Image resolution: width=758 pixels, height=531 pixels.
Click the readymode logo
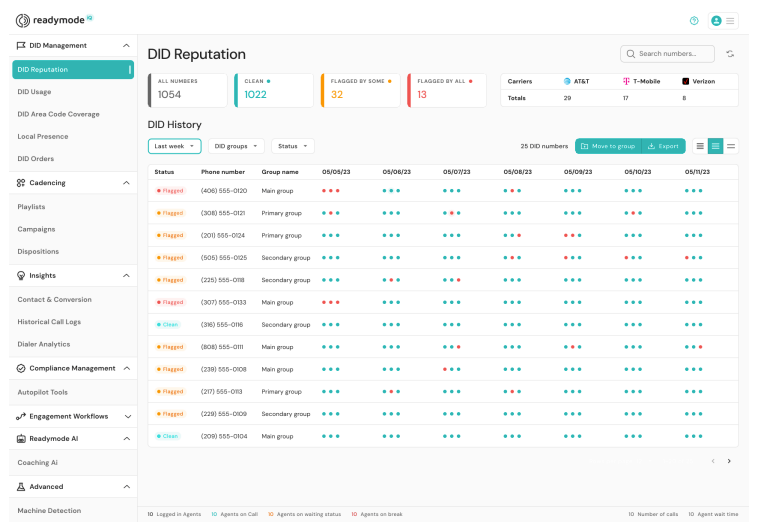click(54, 20)
